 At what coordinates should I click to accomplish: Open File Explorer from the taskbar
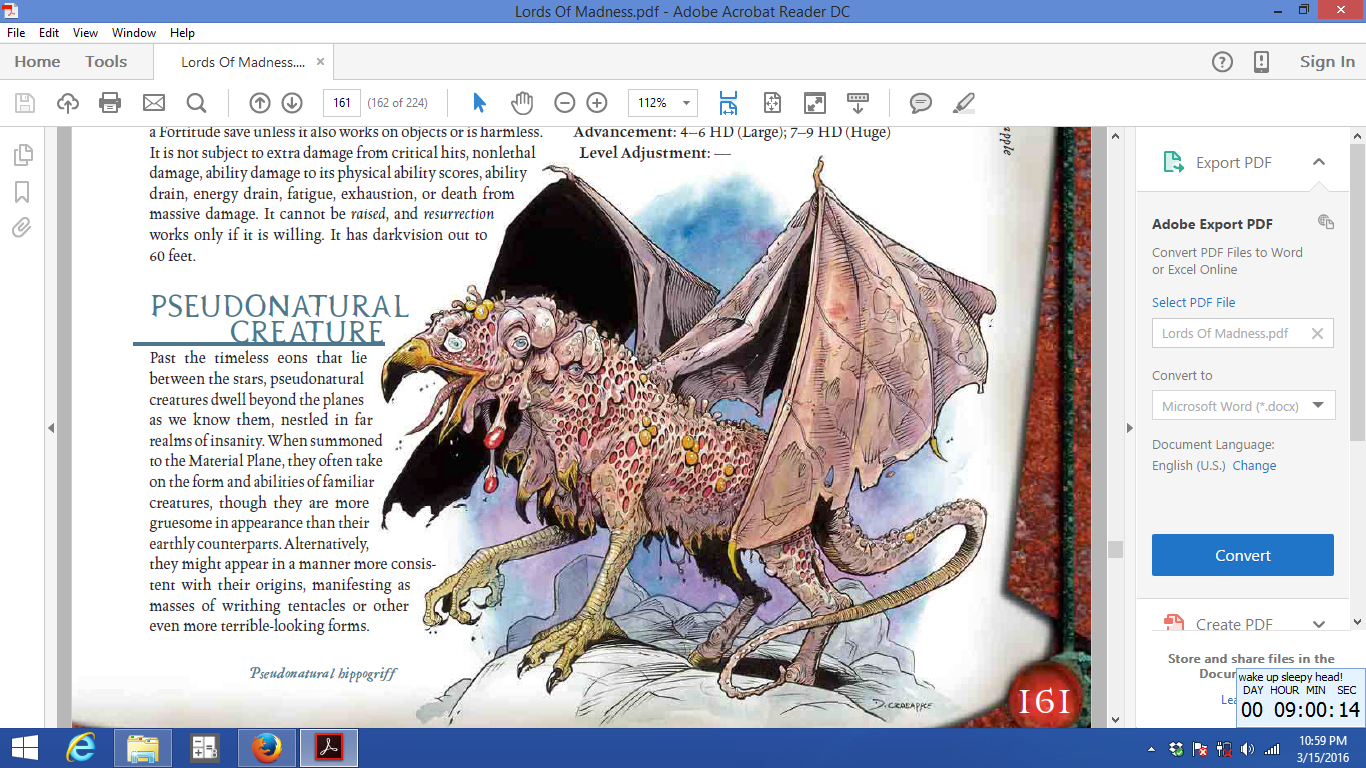tap(143, 748)
